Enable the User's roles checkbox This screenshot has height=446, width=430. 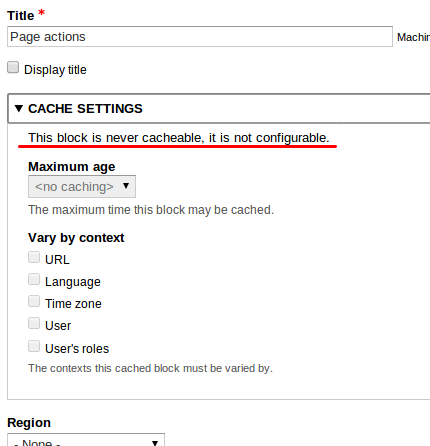click(34, 346)
